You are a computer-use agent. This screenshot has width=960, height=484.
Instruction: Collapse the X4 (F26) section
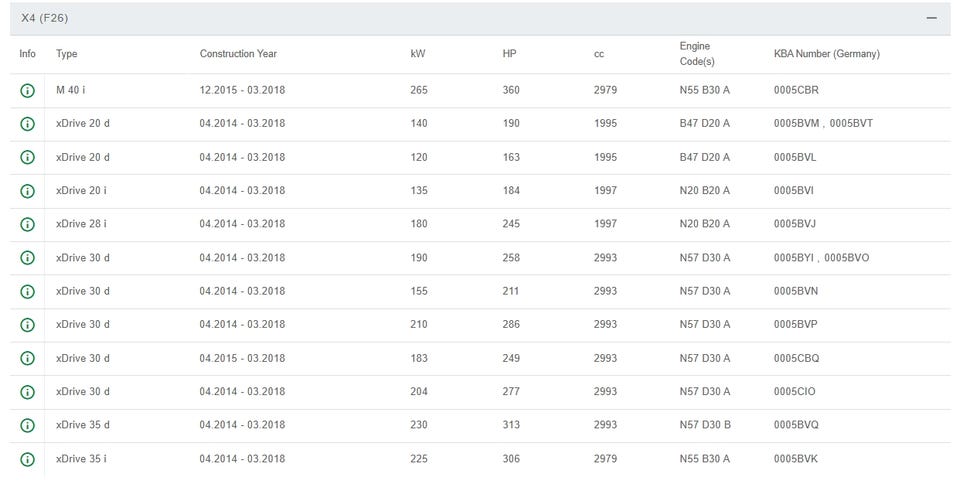(931, 18)
